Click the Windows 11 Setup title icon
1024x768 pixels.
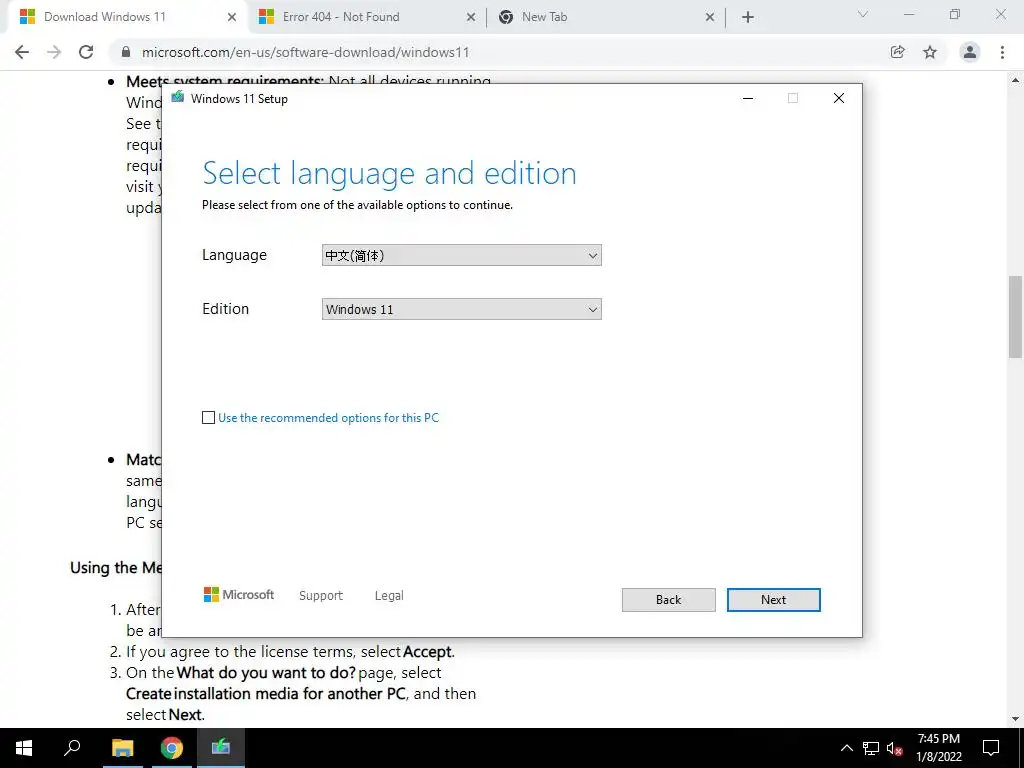(x=178, y=98)
